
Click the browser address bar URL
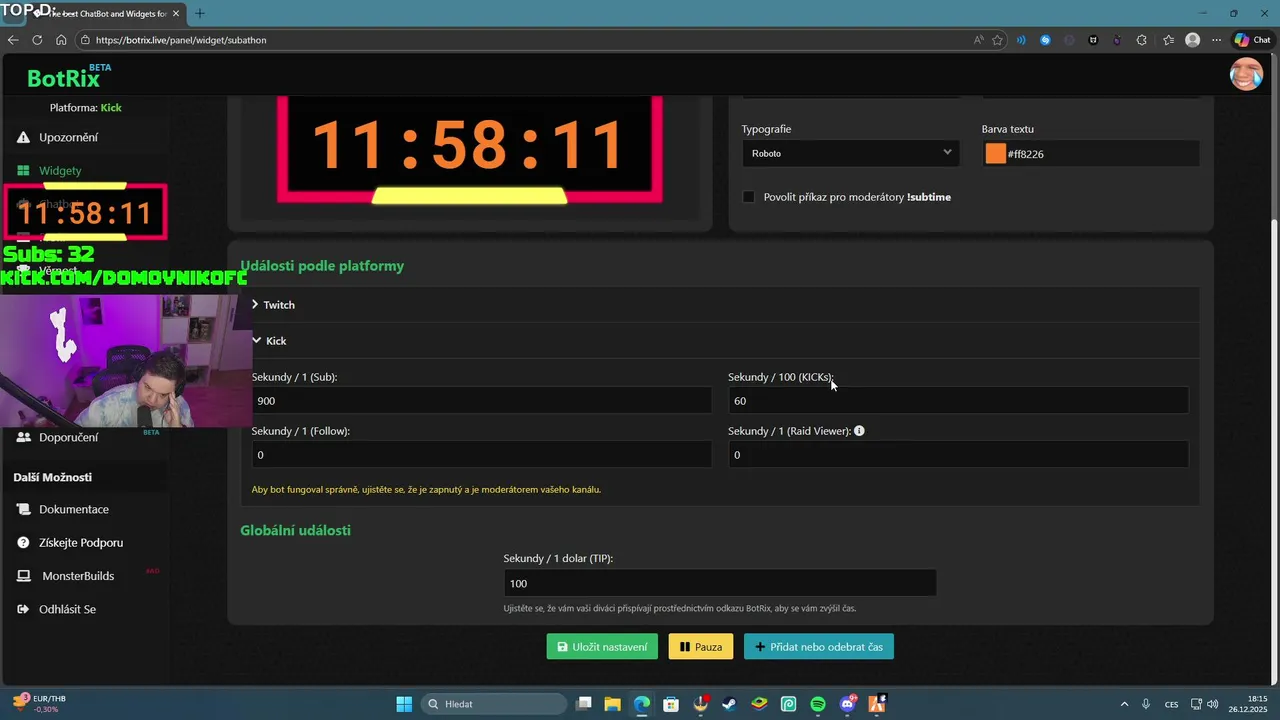181,40
